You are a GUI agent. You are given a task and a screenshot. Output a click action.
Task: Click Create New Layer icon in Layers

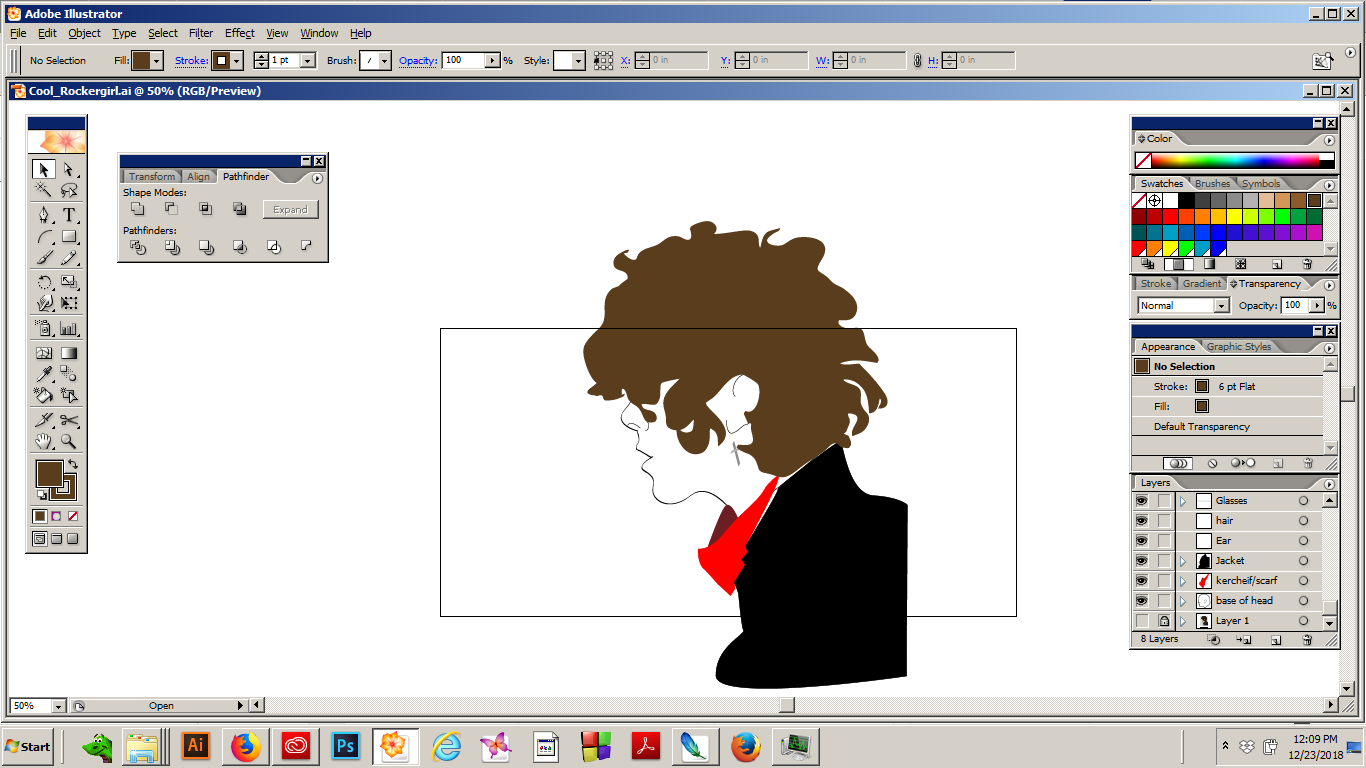coord(1276,640)
